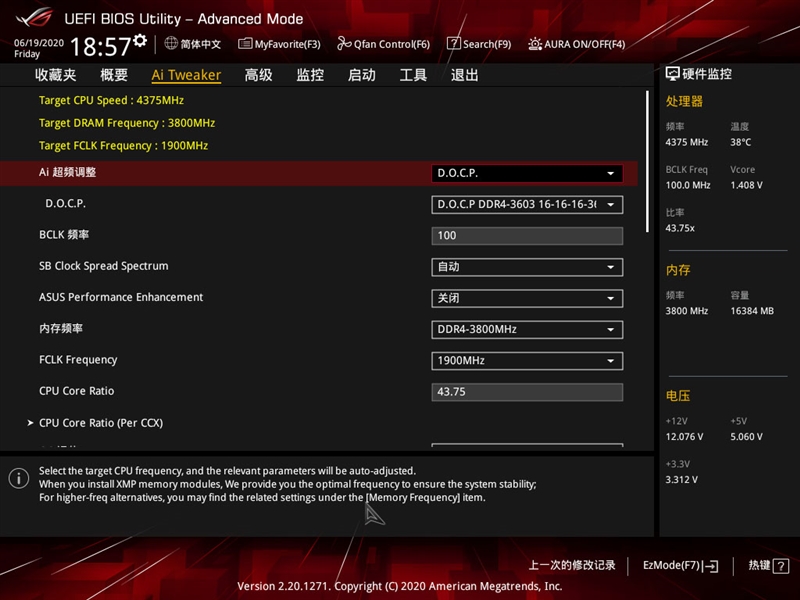This screenshot has width=800, height=600.
Task: Open the SB Clock Spread Spectrum dropdown
Action: tap(528, 267)
